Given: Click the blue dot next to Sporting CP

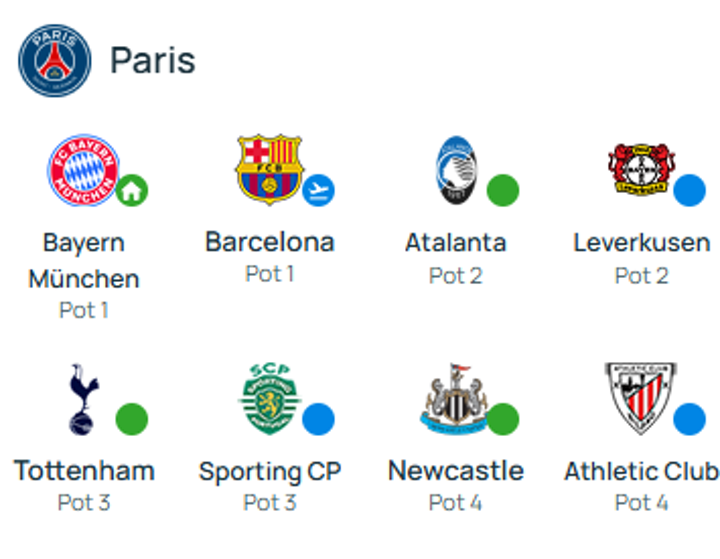Looking at the screenshot, I should click(318, 419).
